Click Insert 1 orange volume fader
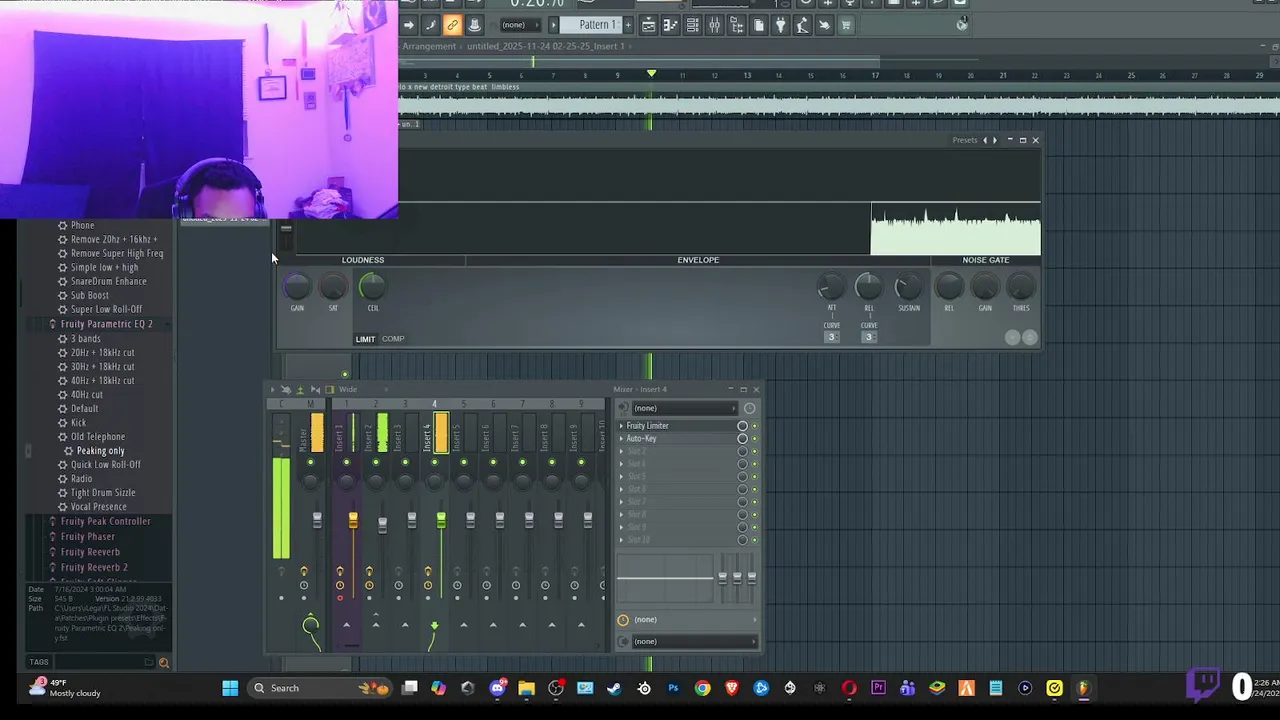 click(x=353, y=520)
